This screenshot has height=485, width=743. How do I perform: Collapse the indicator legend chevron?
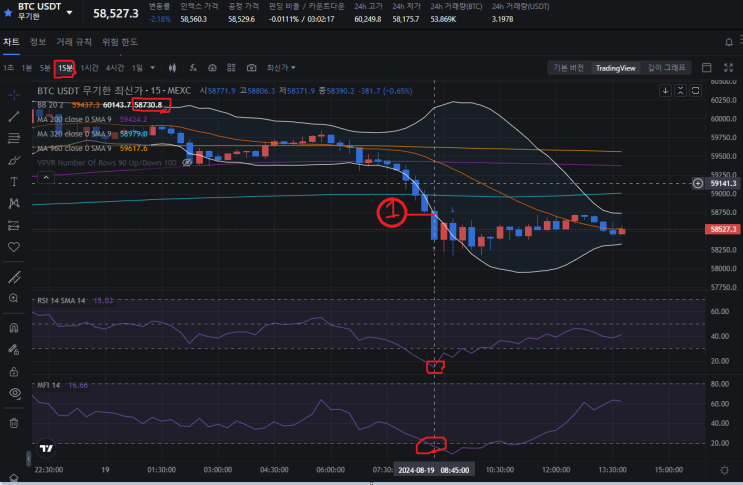point(46,178)
